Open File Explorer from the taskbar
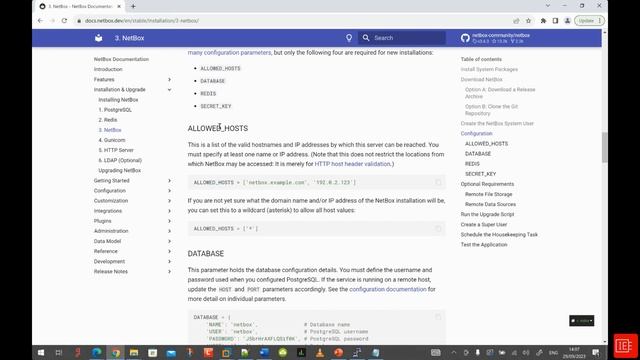Screen dimensions: 640x360 tap(134, 353)
